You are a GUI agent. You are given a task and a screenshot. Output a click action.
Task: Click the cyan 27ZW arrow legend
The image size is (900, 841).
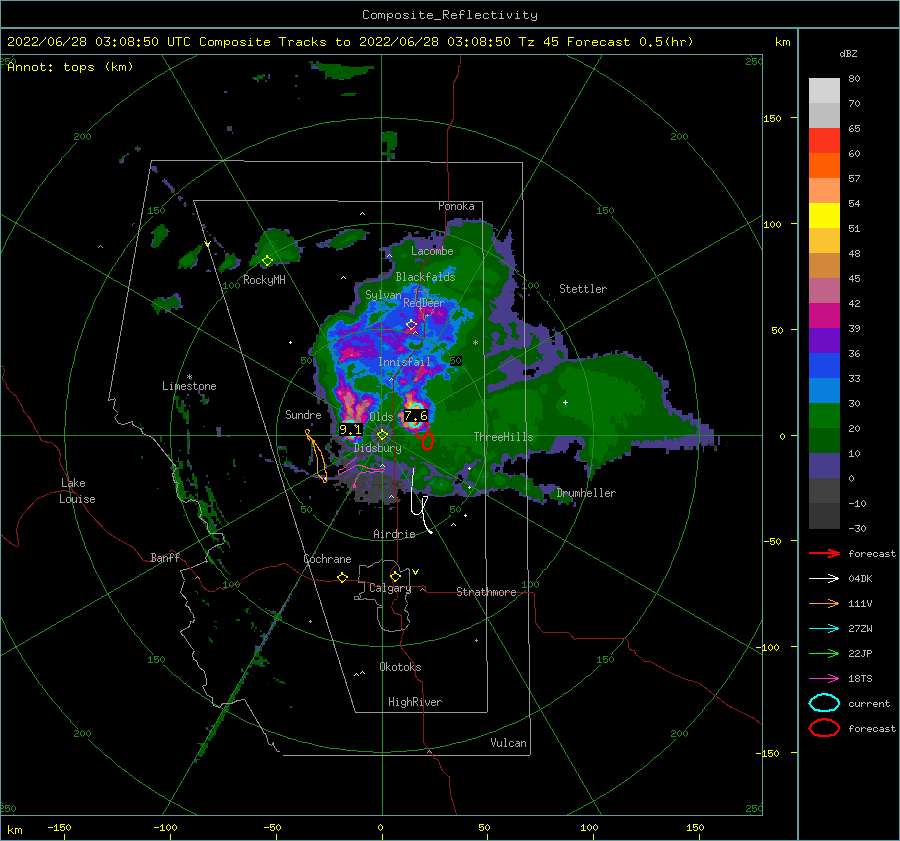(824, 629)
